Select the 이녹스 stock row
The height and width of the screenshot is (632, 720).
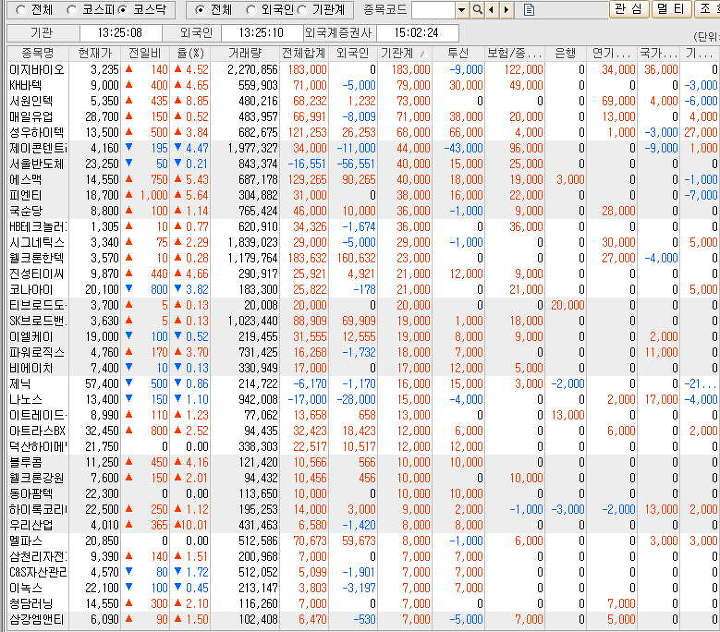click(x=363, y=588)
